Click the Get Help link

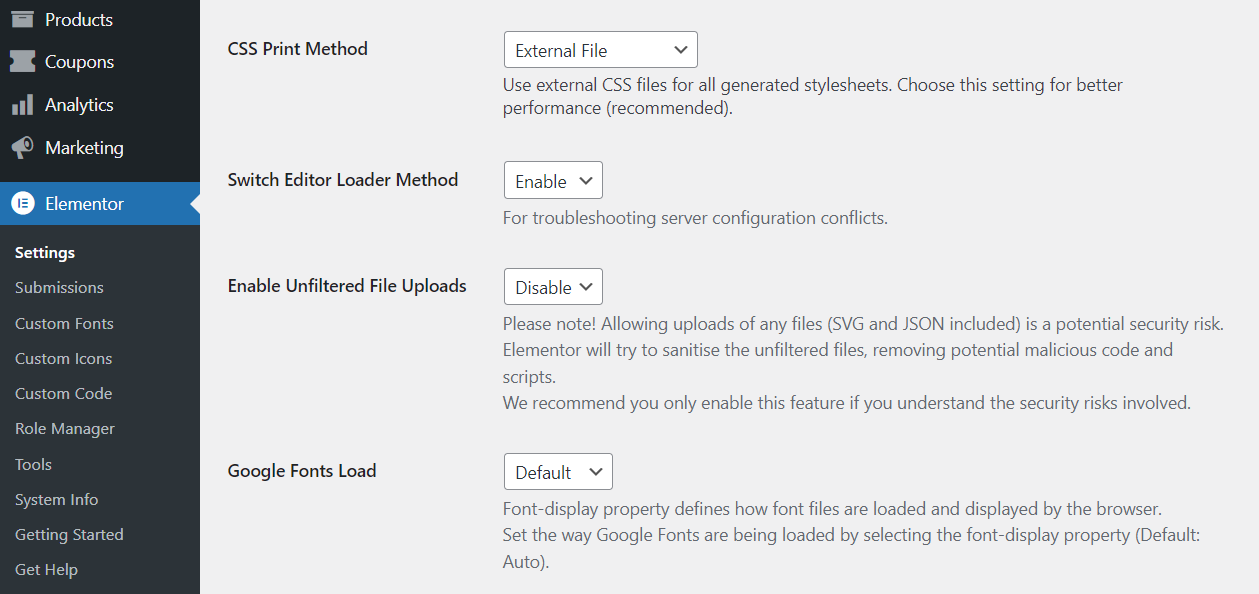coord(46,569)
